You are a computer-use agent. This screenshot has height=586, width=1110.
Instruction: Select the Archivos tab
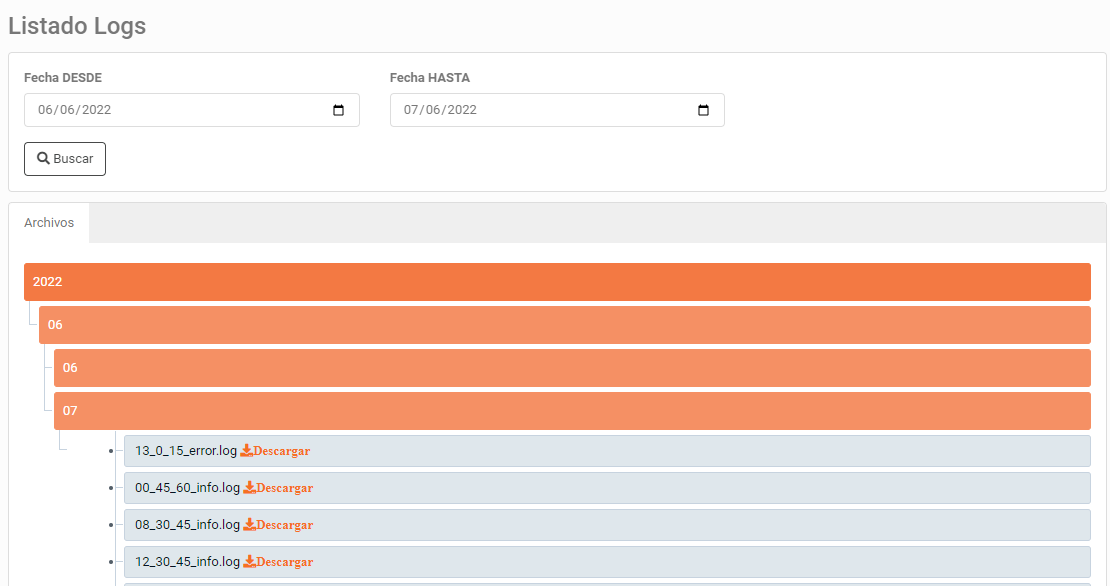(49, 223)
